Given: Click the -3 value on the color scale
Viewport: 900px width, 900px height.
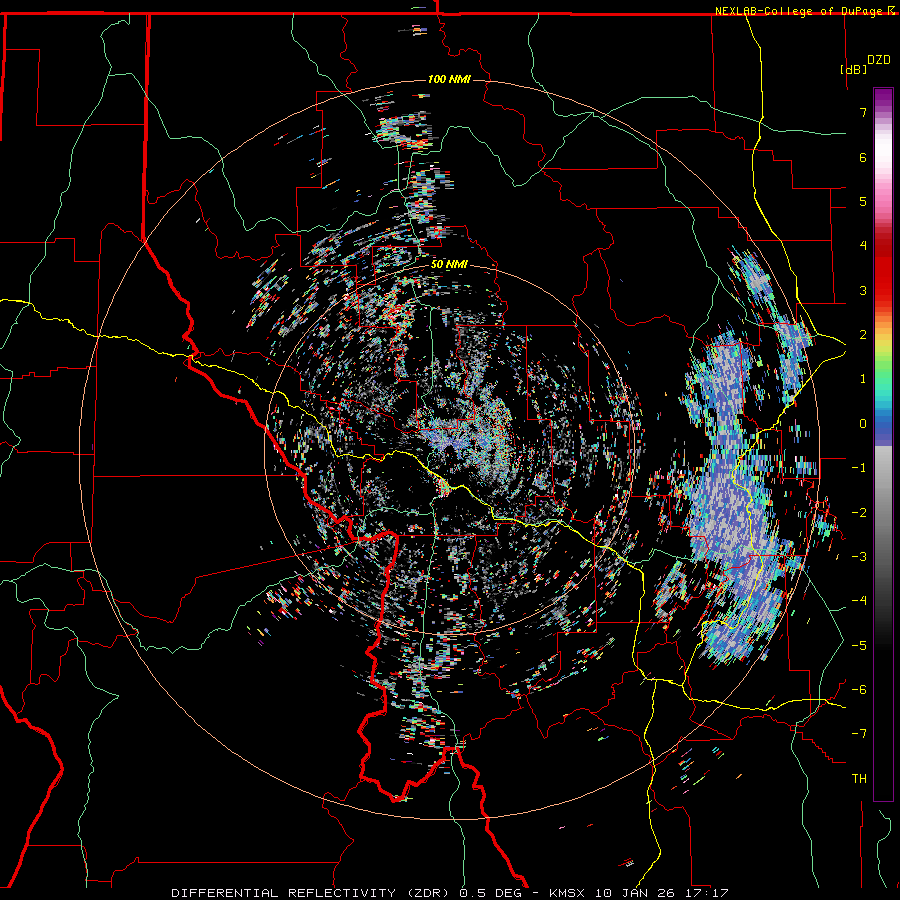Looking at the screenshot, I should click(859, 557).
